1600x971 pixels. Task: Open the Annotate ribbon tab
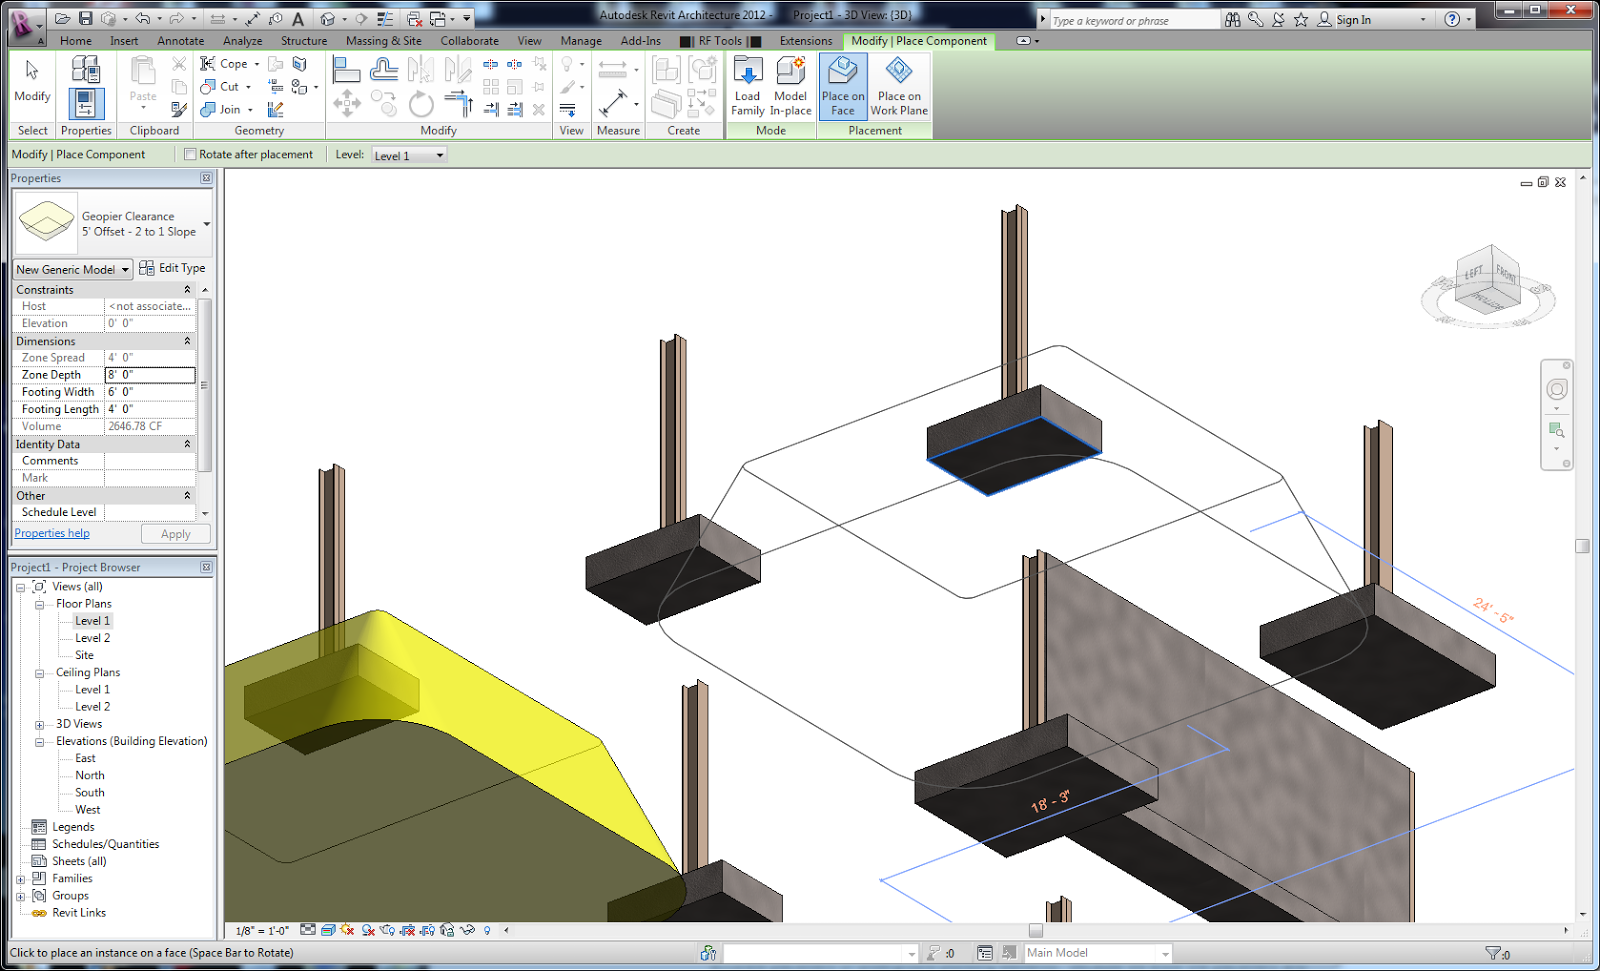point(180,41)
